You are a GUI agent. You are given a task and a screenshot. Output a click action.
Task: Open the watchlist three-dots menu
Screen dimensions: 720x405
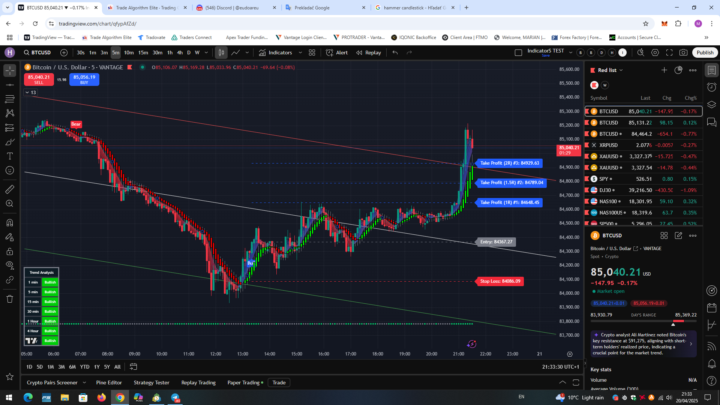pos(693,70)
